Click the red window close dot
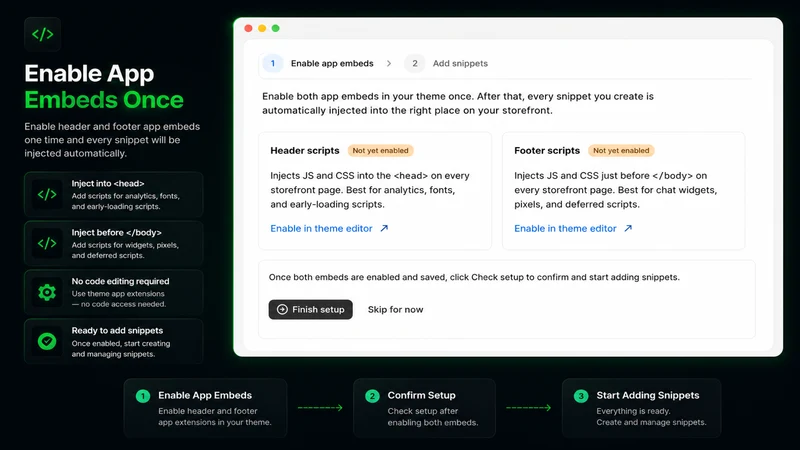 [x=248, y=28]
